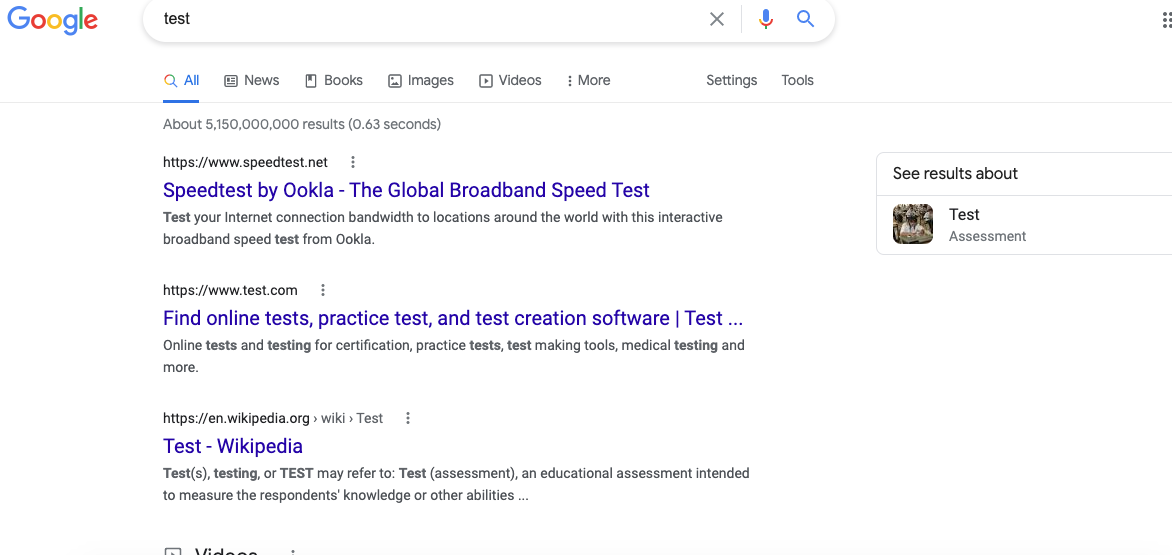Switch to the Videos tab

click(x=510, y=80)
